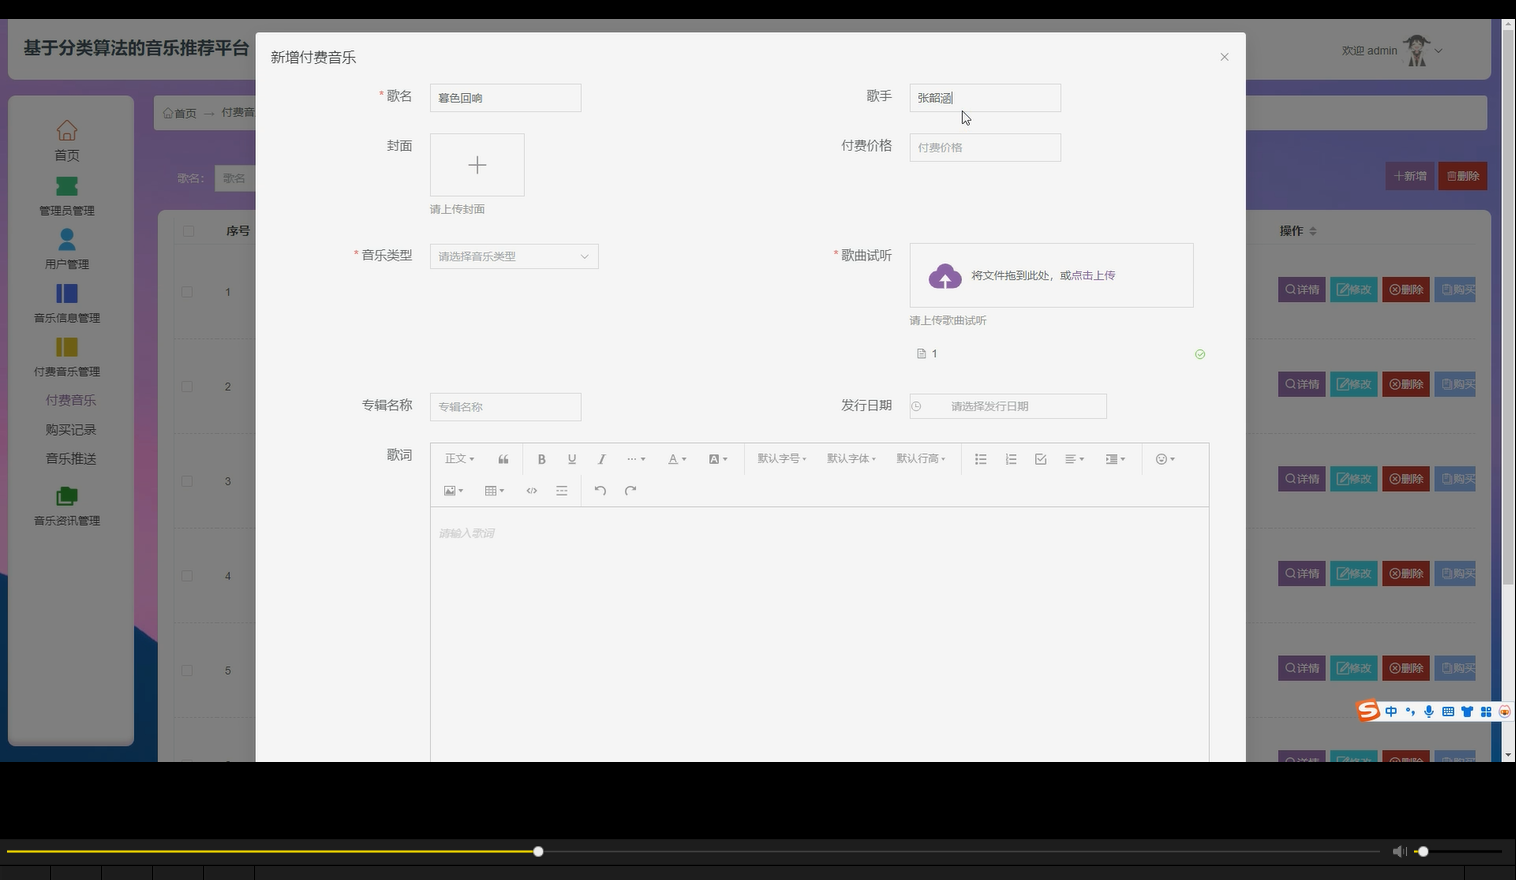
Task: Open the 音乐类型 dropdown
Action: (513, 256)
